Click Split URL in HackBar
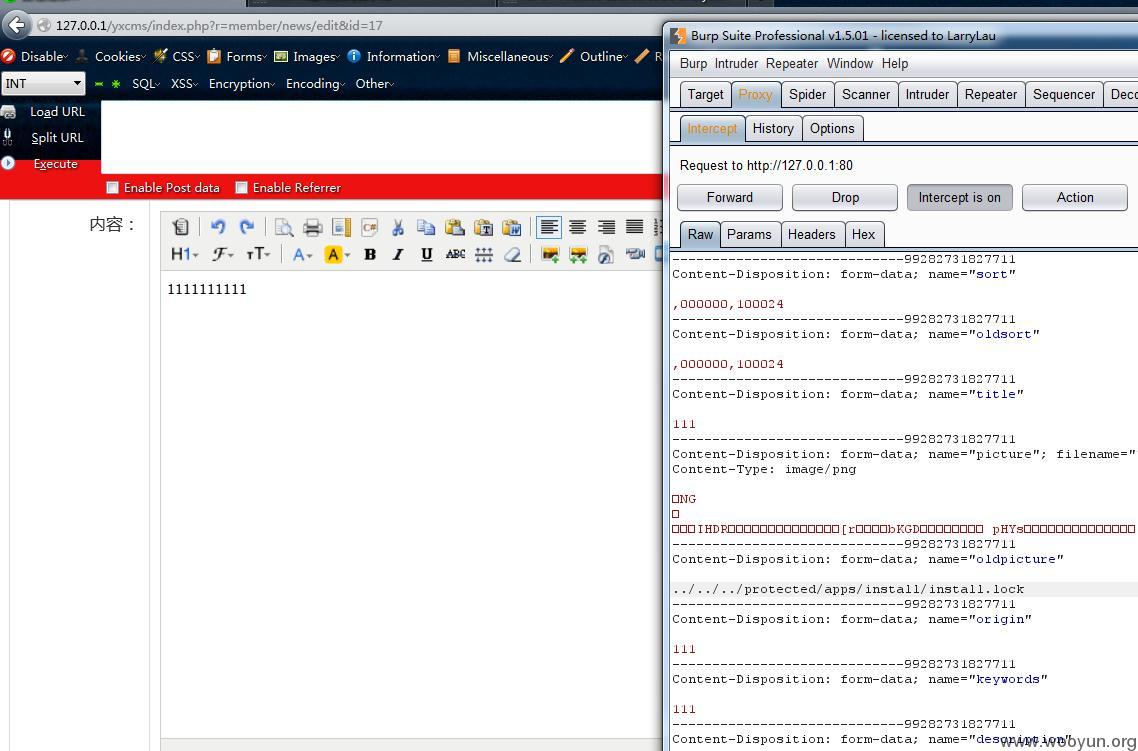1138x751 pixels. (x=57, y=138)
